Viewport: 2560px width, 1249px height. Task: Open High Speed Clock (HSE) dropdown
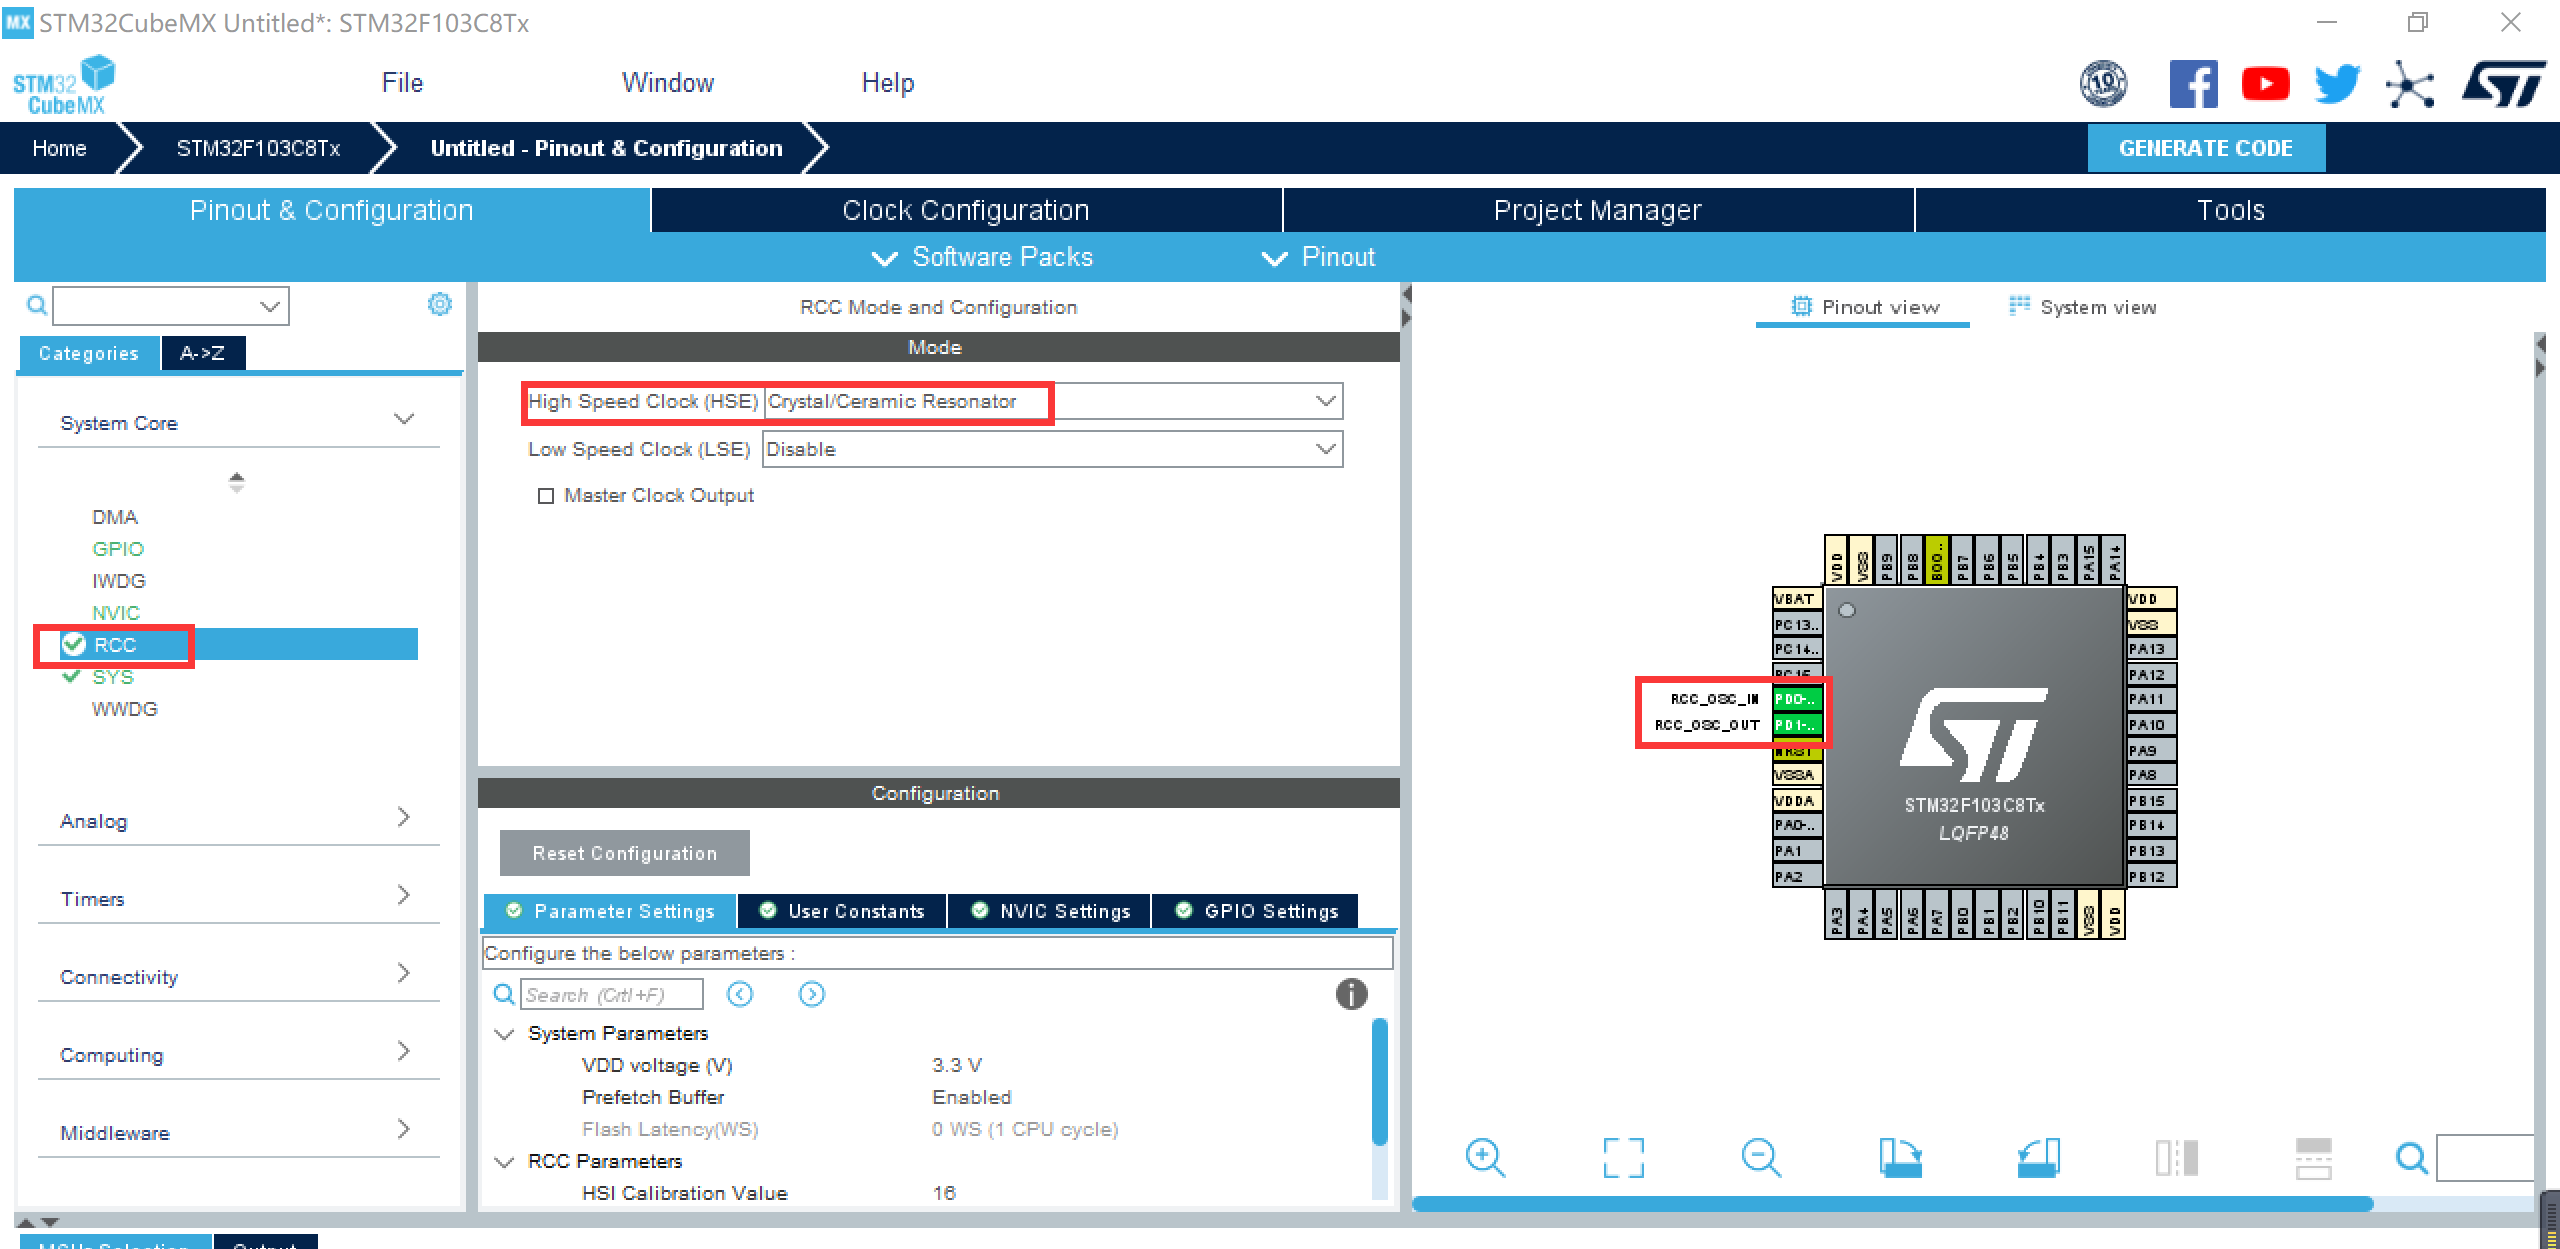[1325, 401]
